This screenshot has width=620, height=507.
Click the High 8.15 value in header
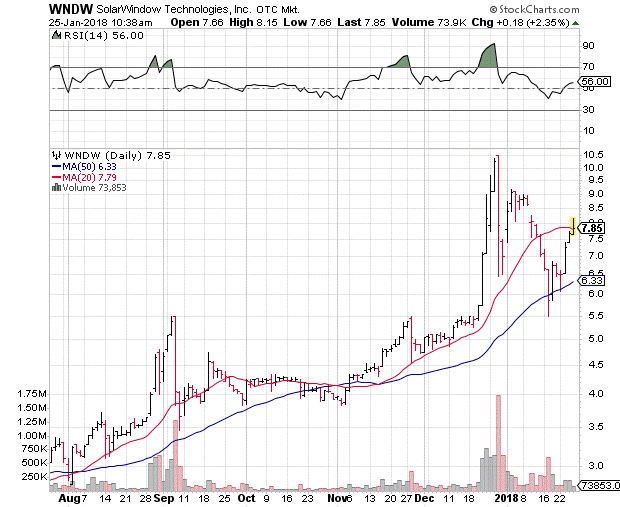point(253,23)
